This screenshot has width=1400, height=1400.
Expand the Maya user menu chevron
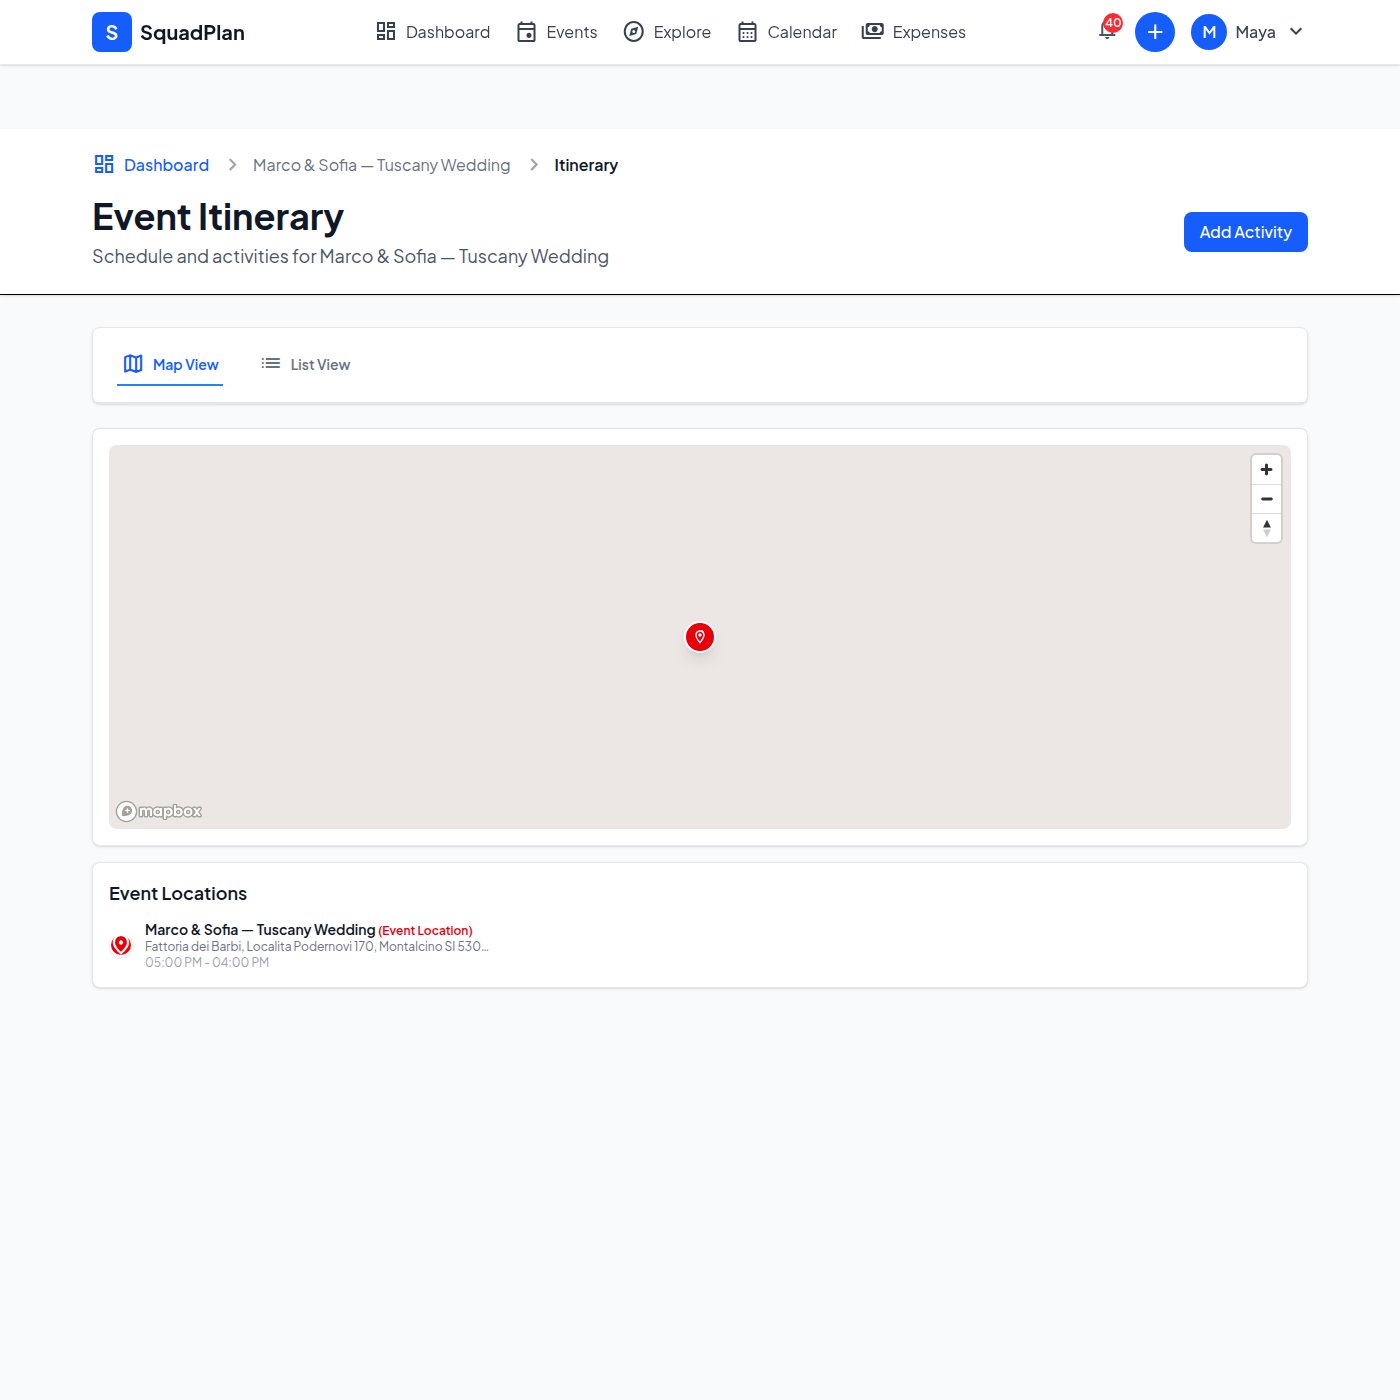(x=1296, y=32)
